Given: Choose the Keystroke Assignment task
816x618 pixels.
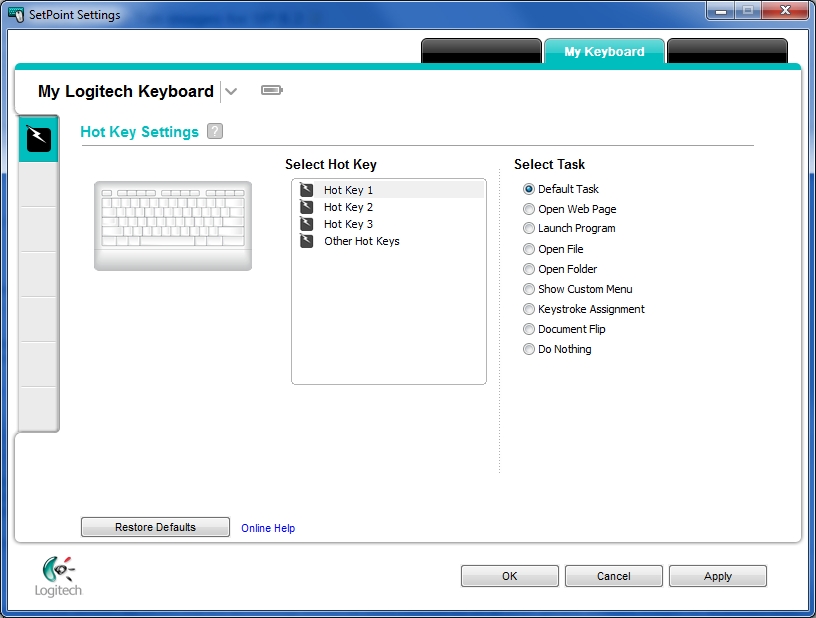Looking at the screenshot, I should pyautogui.click(x=529, y=309).
